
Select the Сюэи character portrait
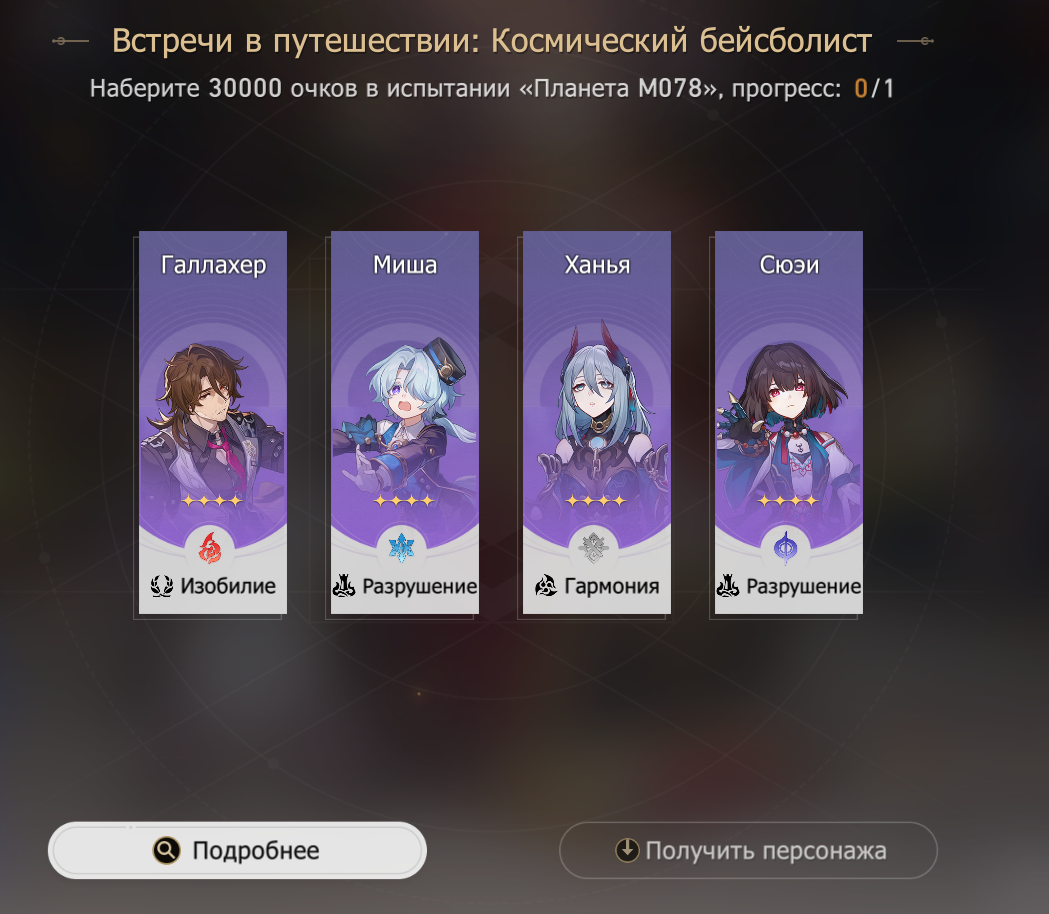(x=789, y=422)
